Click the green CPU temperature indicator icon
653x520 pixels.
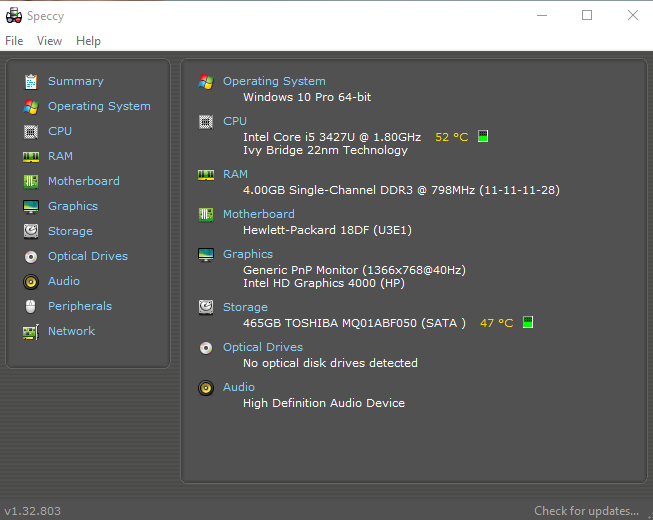(x=483, y=136)
